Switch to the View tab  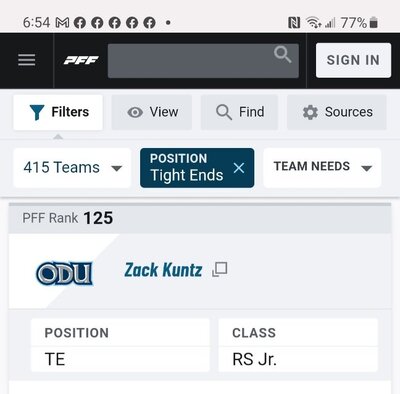(152, 112)
